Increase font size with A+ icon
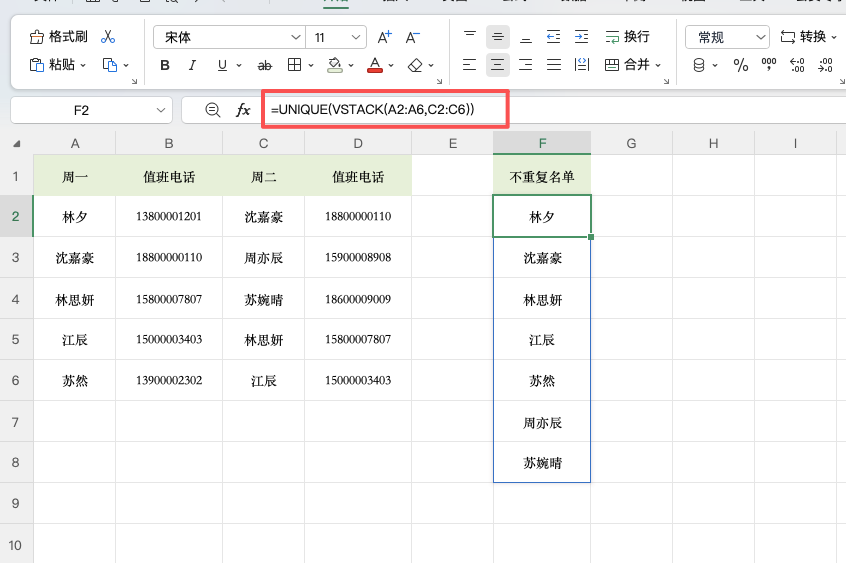The image size is (846, 563). 384,37
